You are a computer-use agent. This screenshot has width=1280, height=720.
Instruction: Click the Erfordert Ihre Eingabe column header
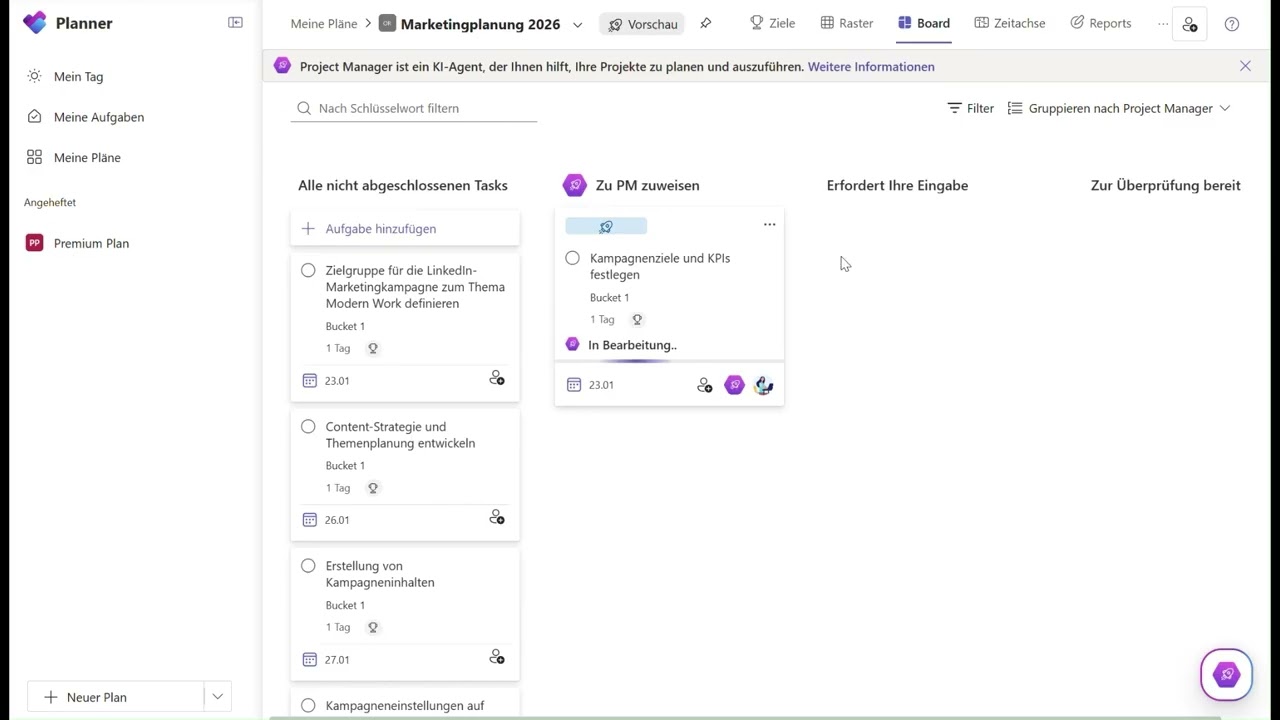(897, 185)
